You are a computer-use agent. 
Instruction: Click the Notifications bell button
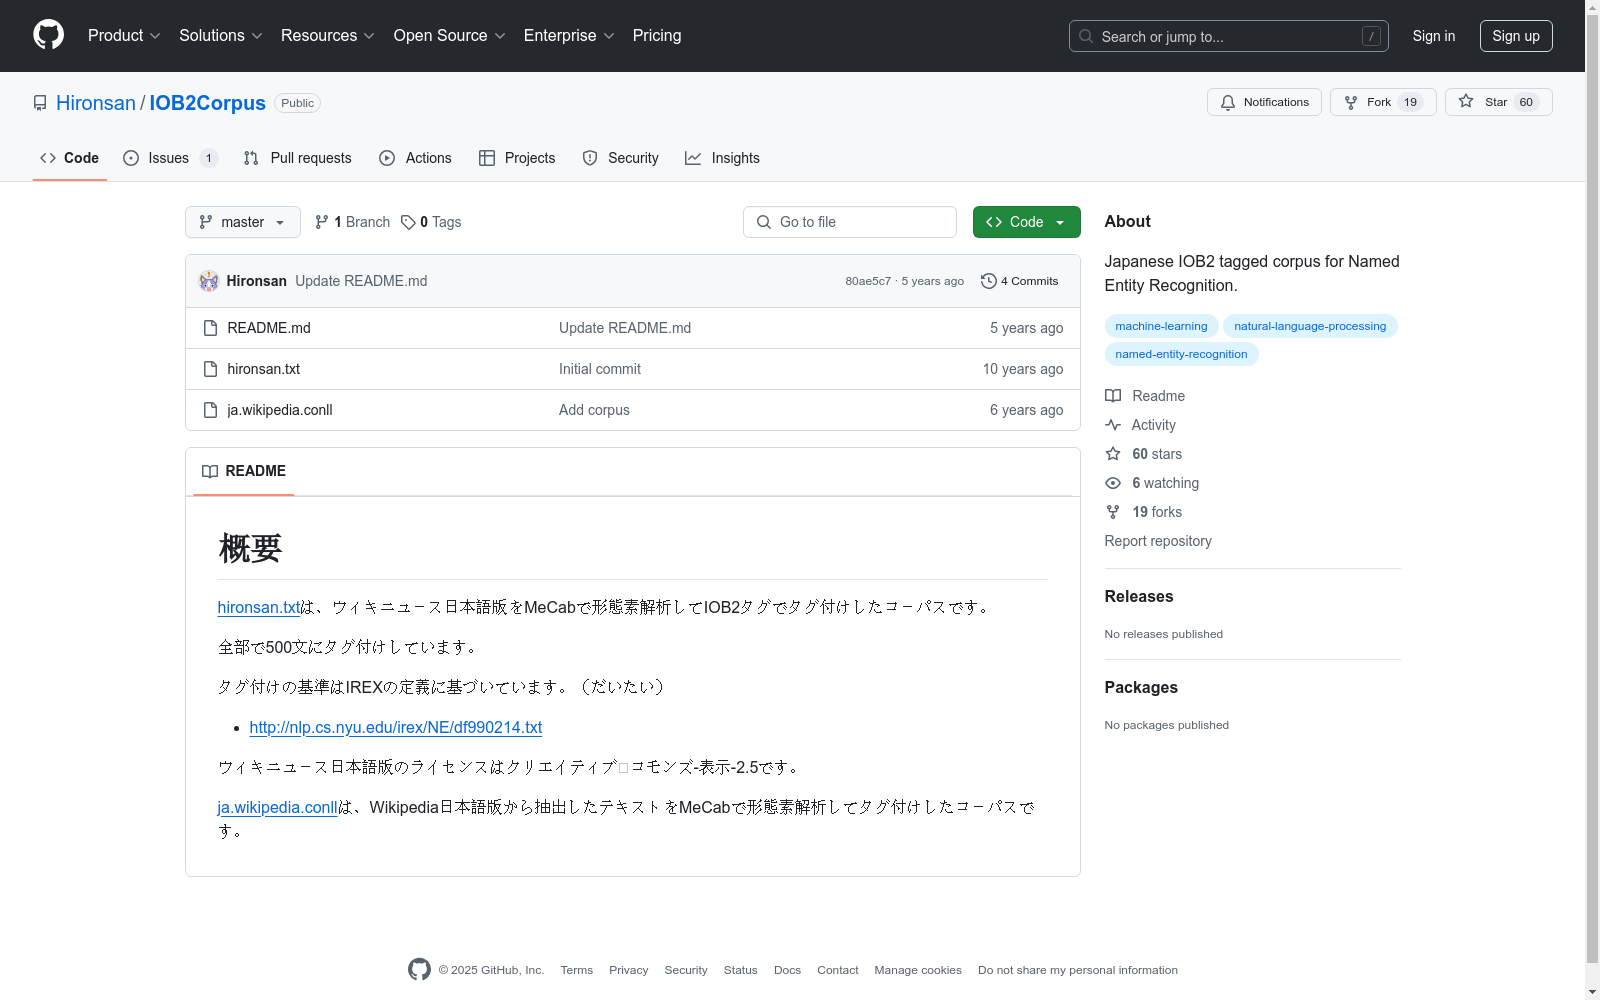click(1264, 102)
